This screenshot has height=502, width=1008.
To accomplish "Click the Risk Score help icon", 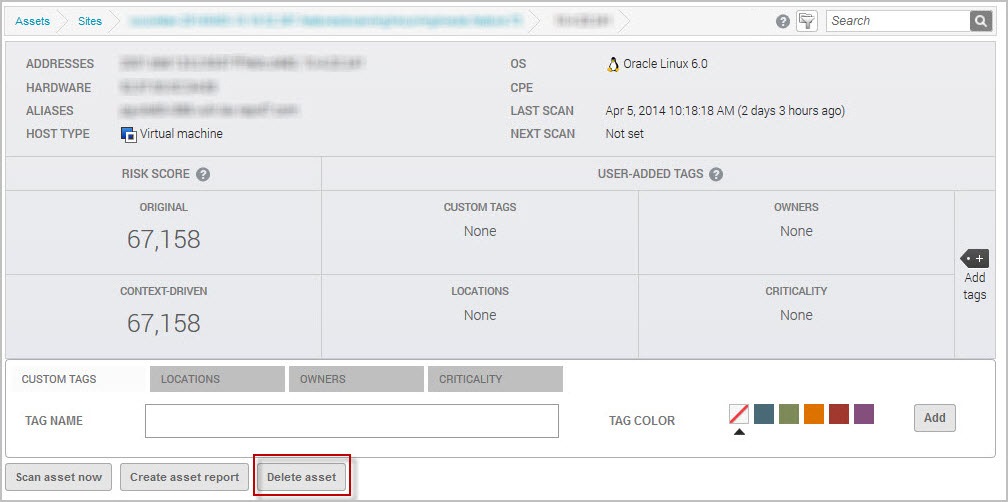I will coord(203,174).
